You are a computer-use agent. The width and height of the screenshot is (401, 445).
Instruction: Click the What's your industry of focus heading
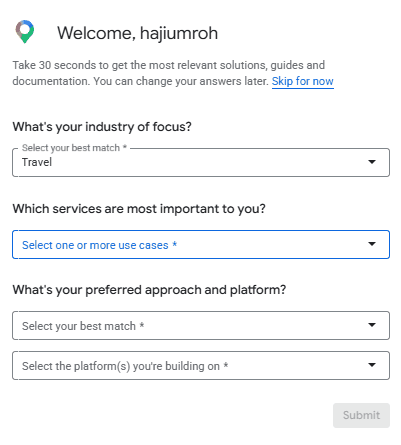(x=102, y=127)
